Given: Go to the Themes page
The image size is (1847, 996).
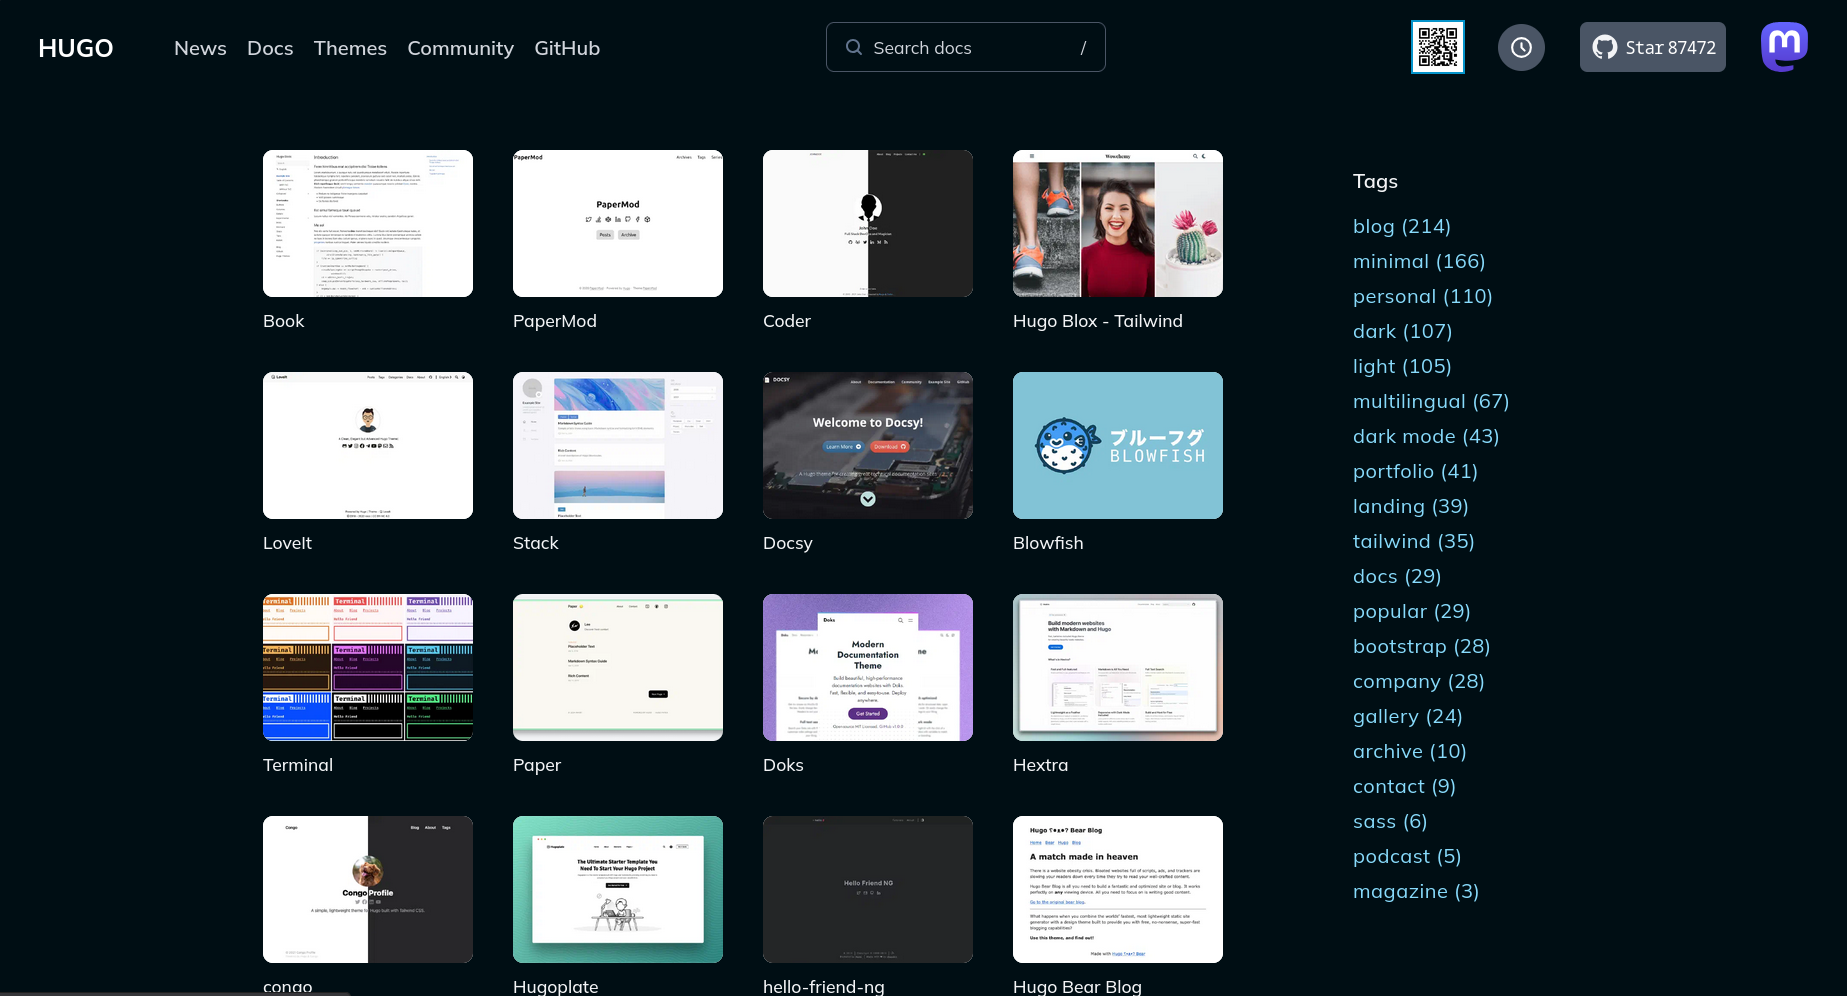Looking at the screenshot, I should 350,48.
